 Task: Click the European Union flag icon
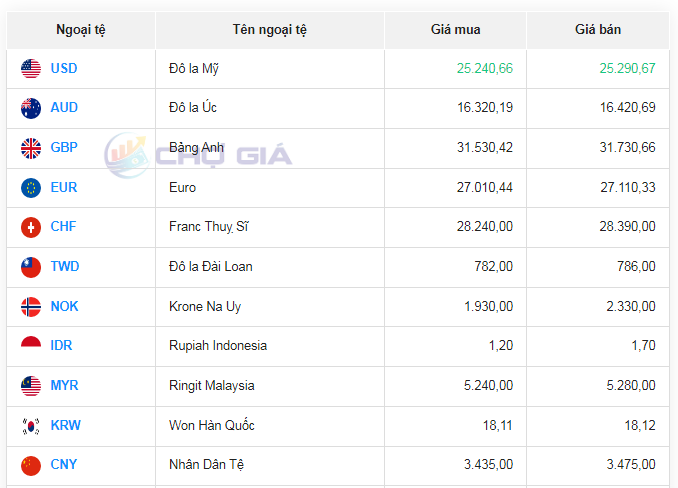(x=31, y=187)
